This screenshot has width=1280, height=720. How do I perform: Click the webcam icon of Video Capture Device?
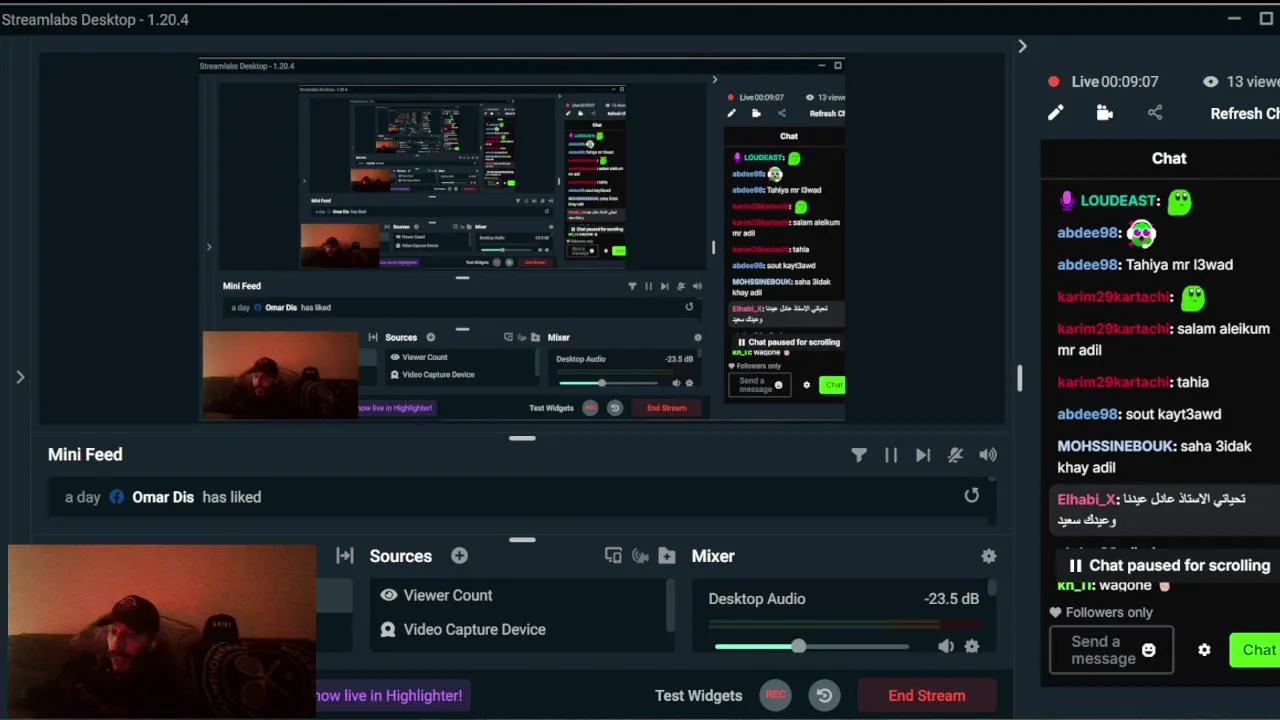[388, 630]
